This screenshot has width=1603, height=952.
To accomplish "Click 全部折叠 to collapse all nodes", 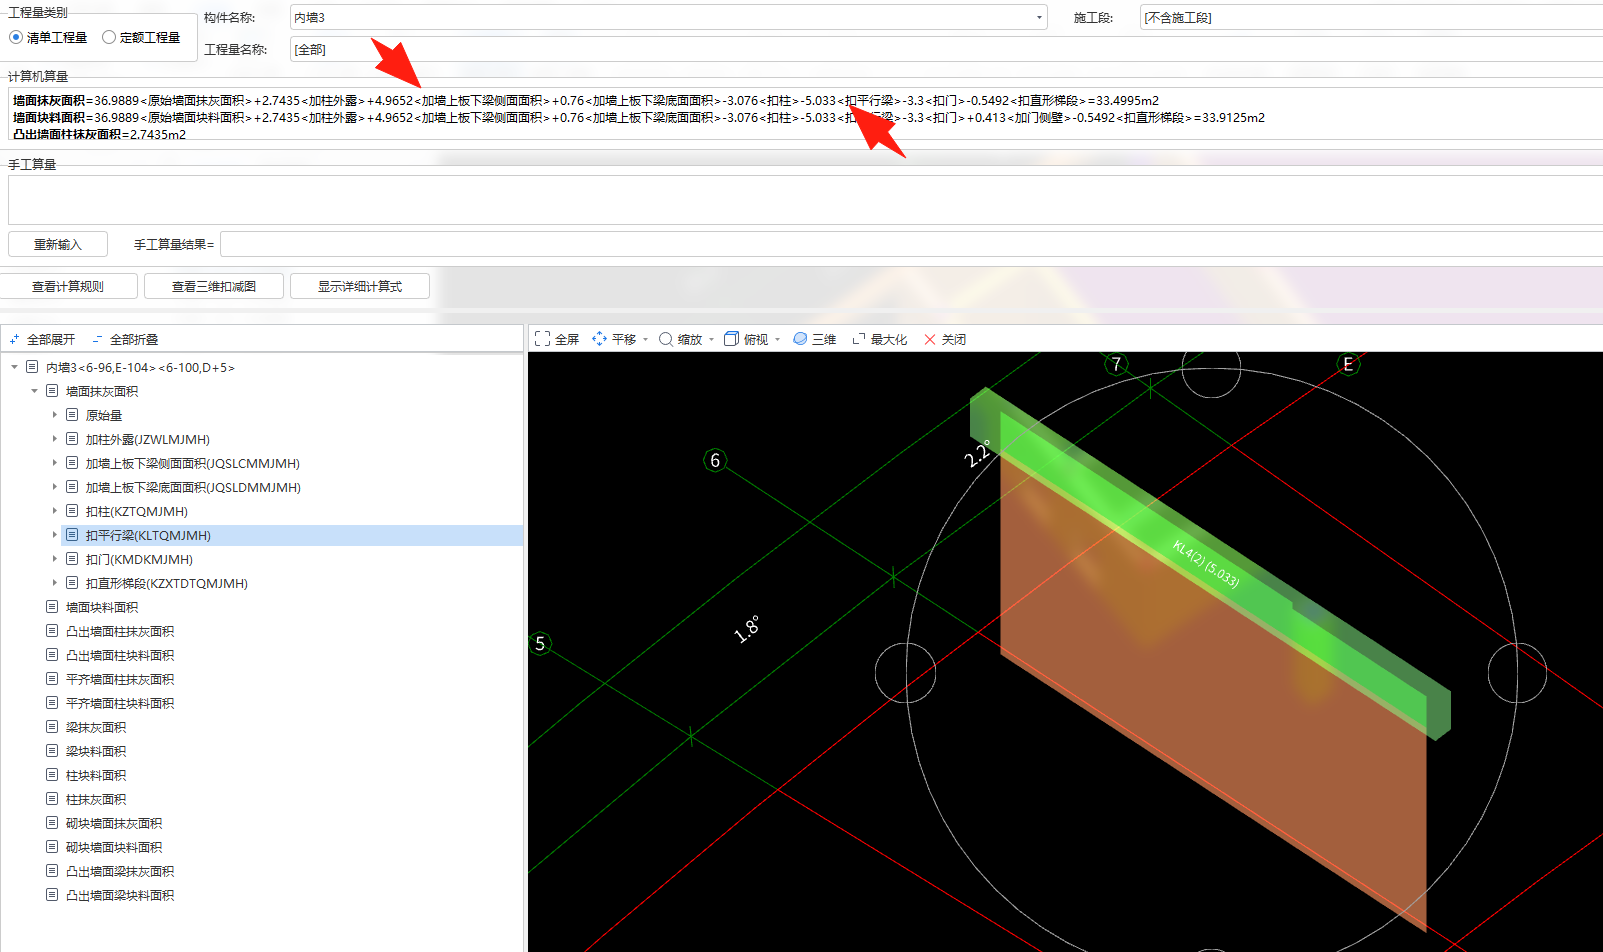I will click(125, 340).
